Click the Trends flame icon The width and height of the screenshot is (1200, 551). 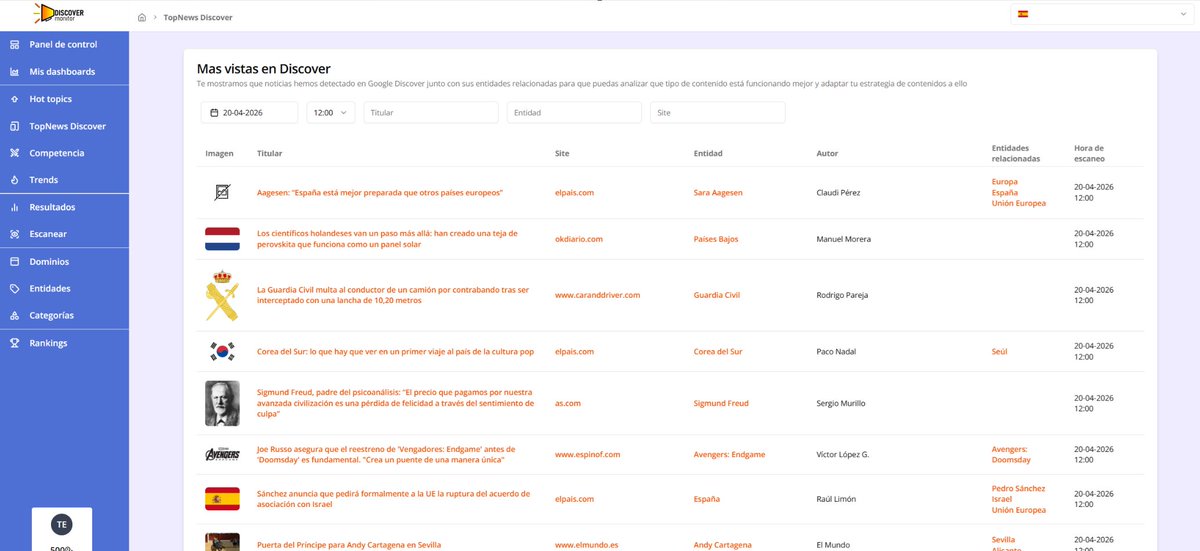pyautogui.click(x=15, y=180)
